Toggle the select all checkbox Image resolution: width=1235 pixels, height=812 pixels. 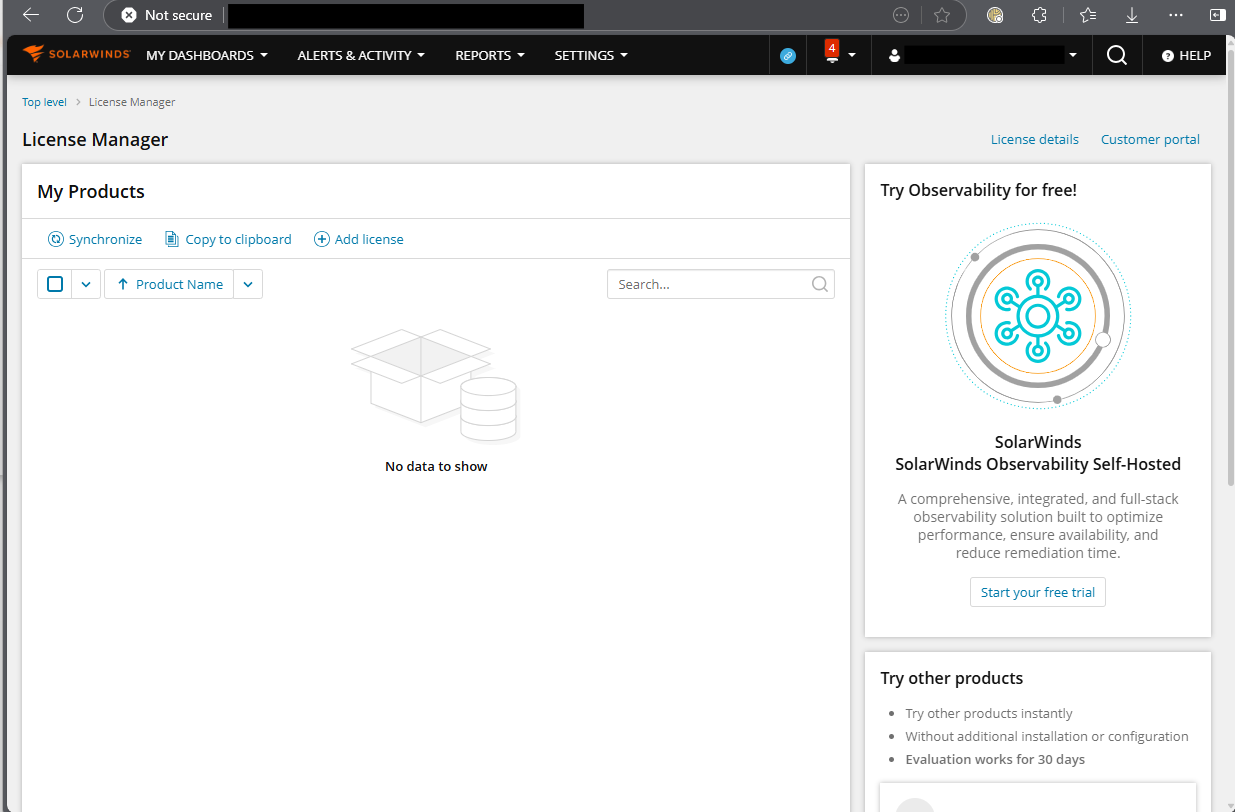click(x=55, y=284)
